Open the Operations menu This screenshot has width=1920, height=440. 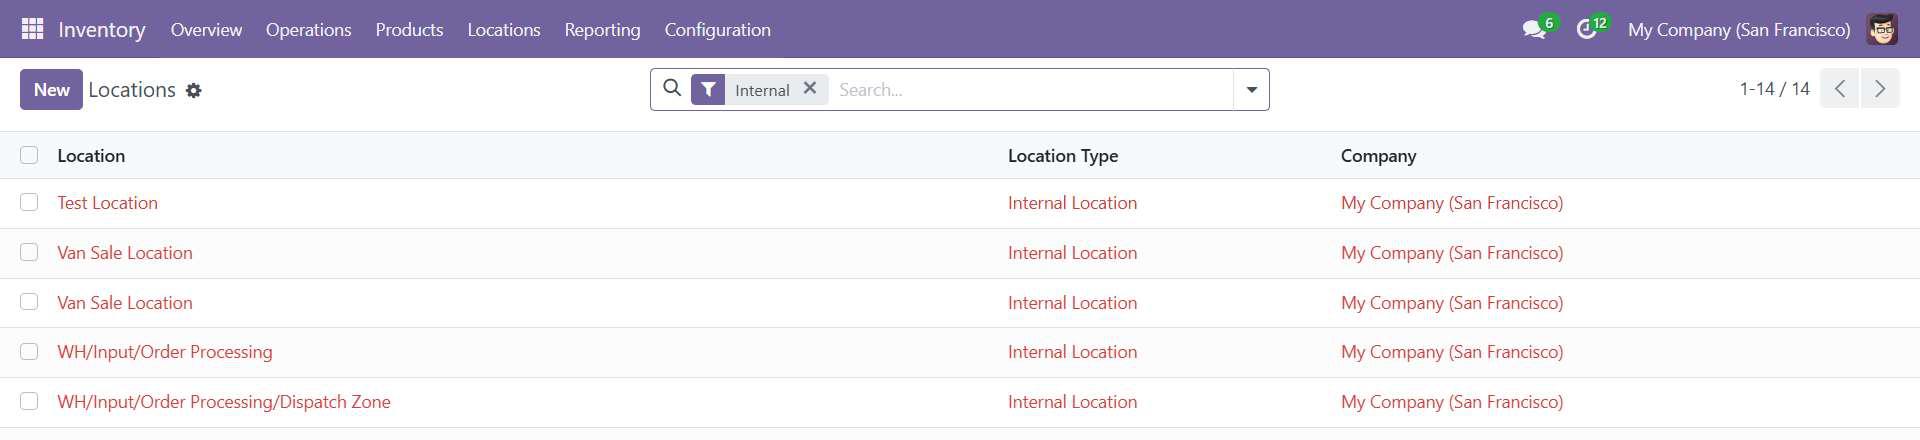(308, 30)
